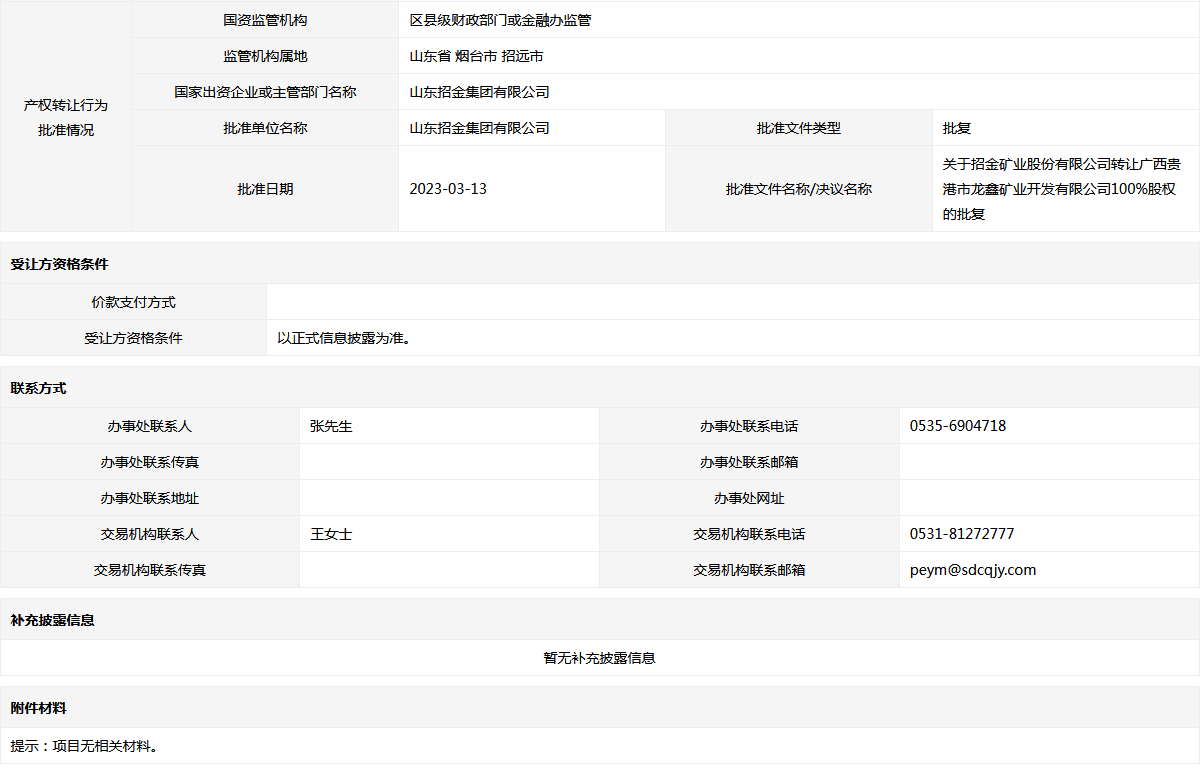Click the 办事处联系电话 label
Image resolution: width=1202 pixels, height=769 pixels.
[749, 426]
